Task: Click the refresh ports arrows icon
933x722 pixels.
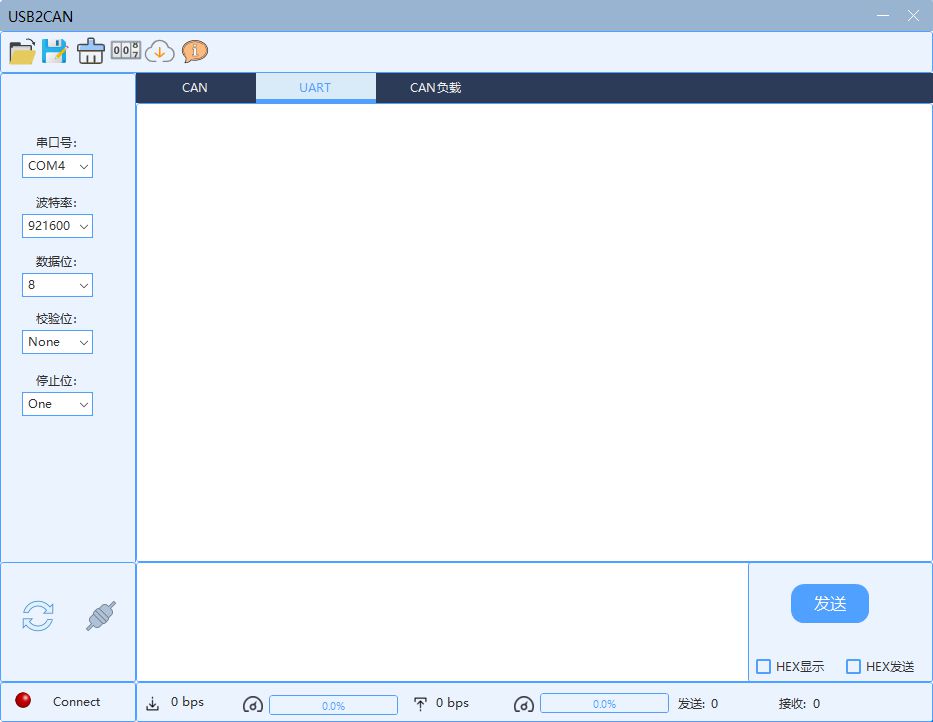Action: [x=38, y=616]
